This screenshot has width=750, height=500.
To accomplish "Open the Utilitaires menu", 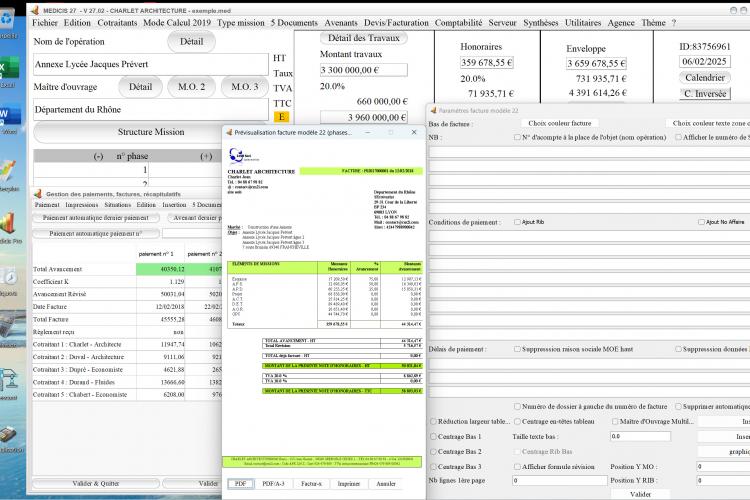I will [583, 23].
